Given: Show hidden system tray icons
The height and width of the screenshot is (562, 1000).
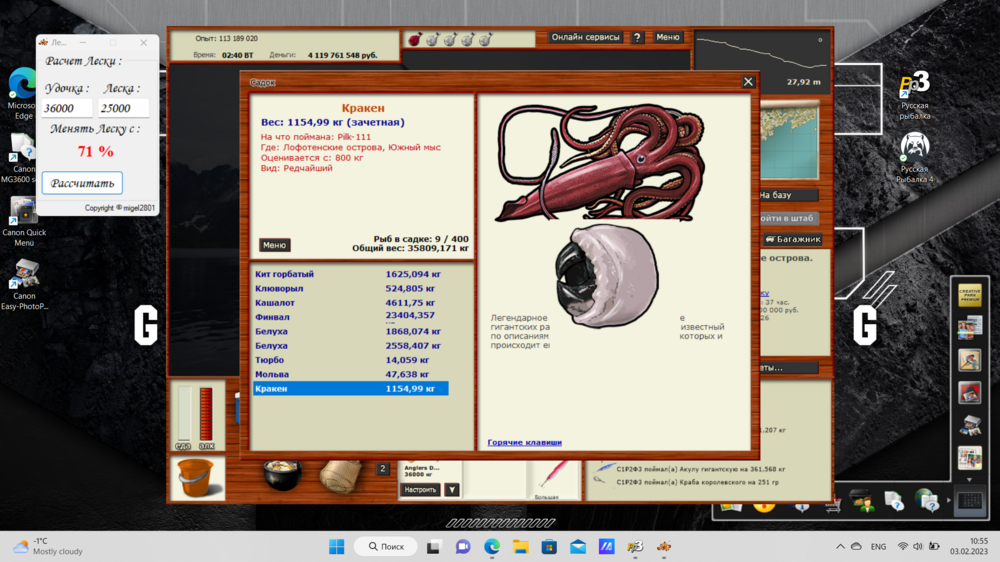Looking at the screenshot, I should [840, 547].
